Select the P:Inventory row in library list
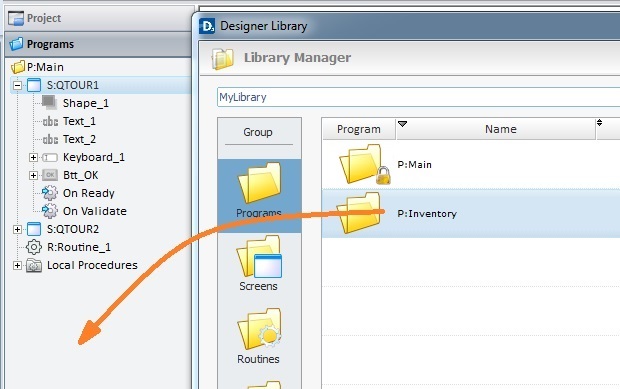Screen dimensions: 620x389 click(x=471, y=213)
